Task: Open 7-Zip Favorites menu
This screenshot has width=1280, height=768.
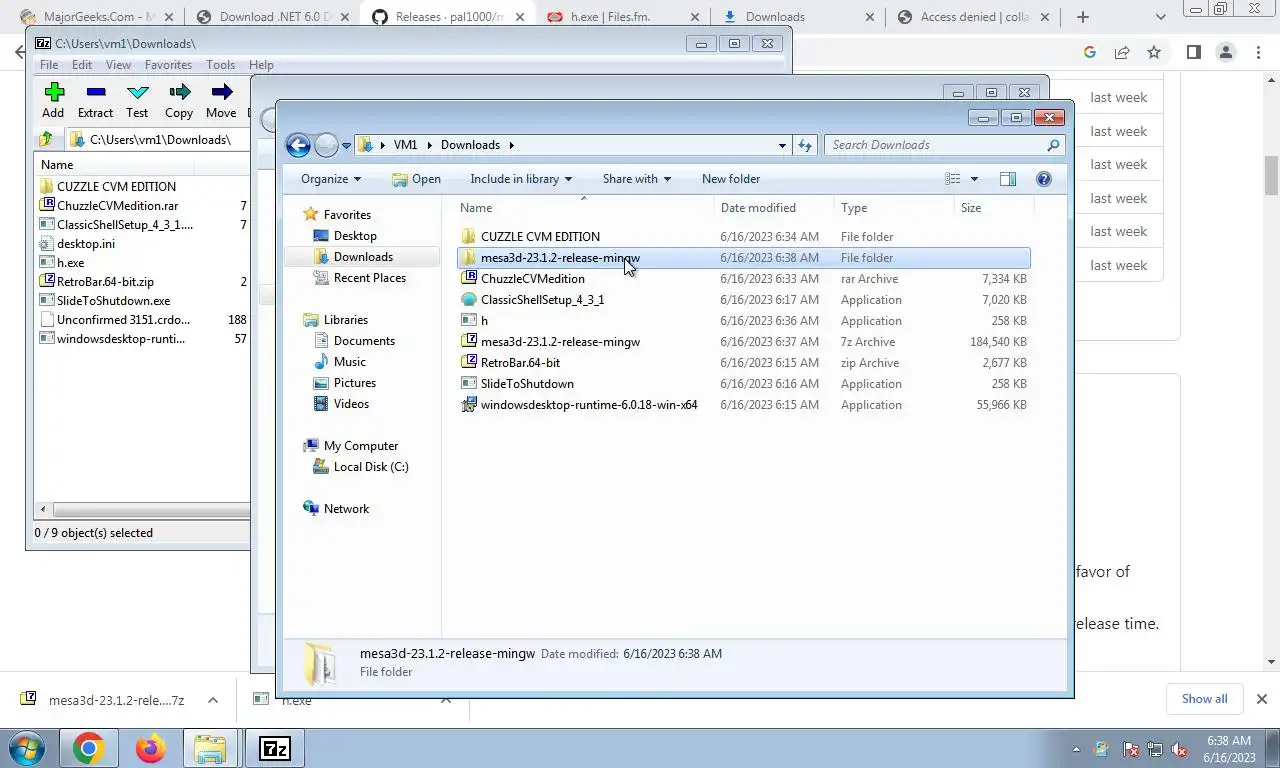Action: click(168, 65)
